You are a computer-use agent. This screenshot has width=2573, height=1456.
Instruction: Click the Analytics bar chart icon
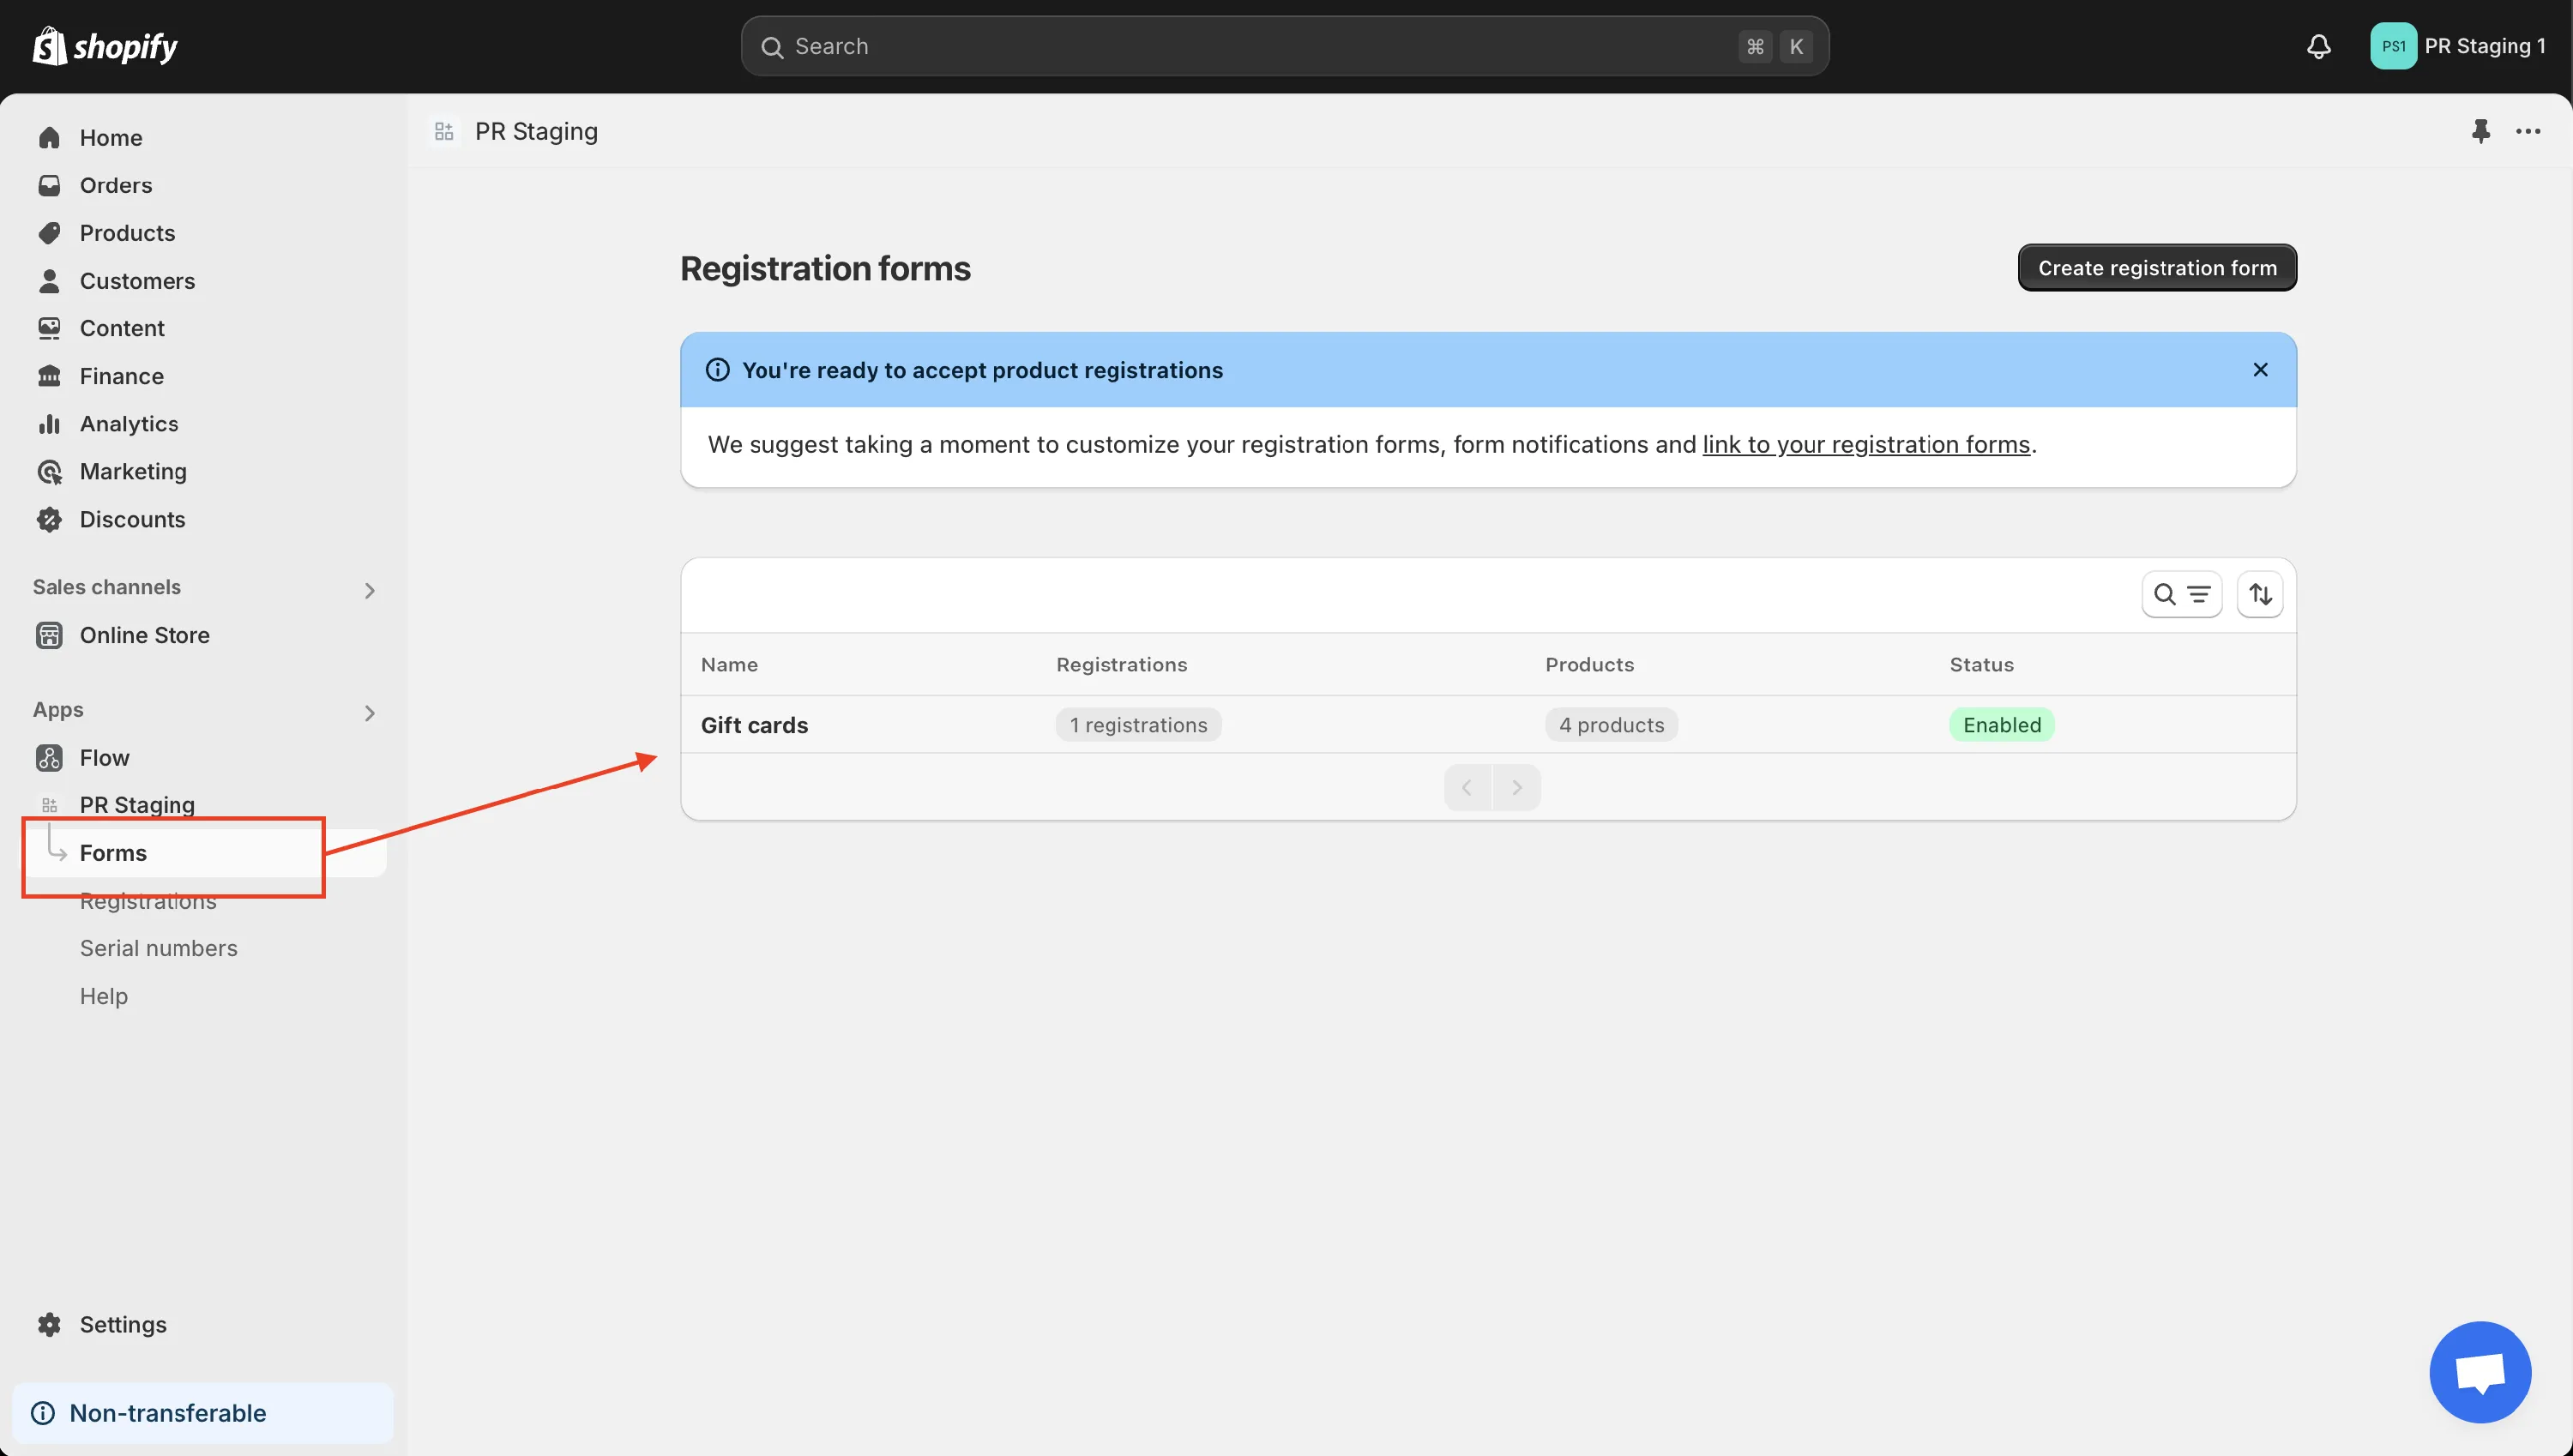[49, 424]
